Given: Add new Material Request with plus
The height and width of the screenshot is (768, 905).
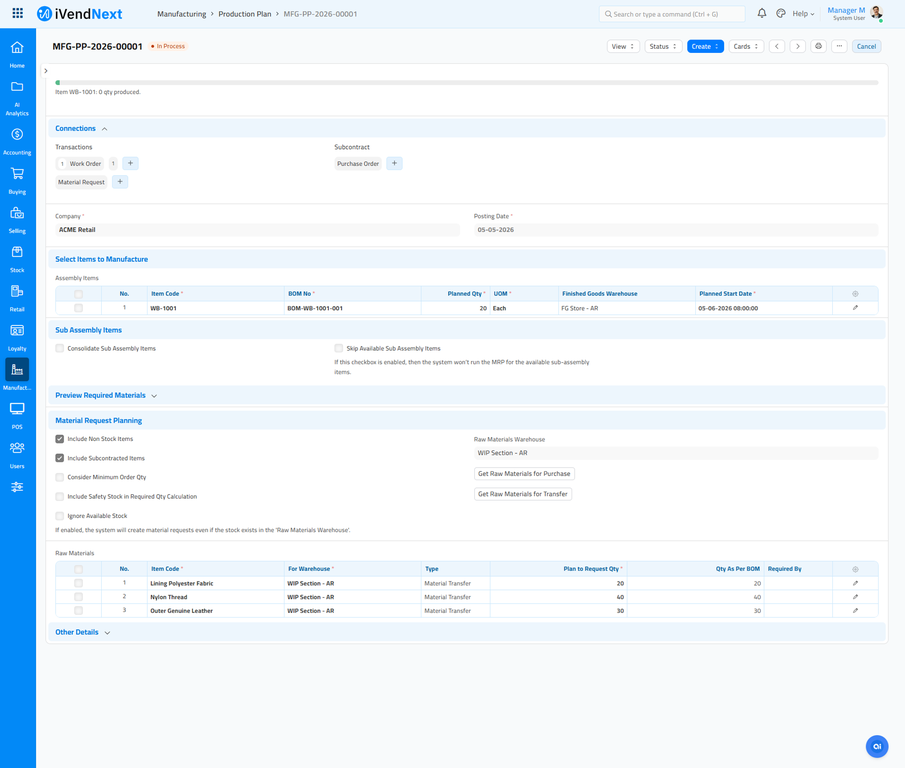Looking at the screenshot, I should (120, 182).
